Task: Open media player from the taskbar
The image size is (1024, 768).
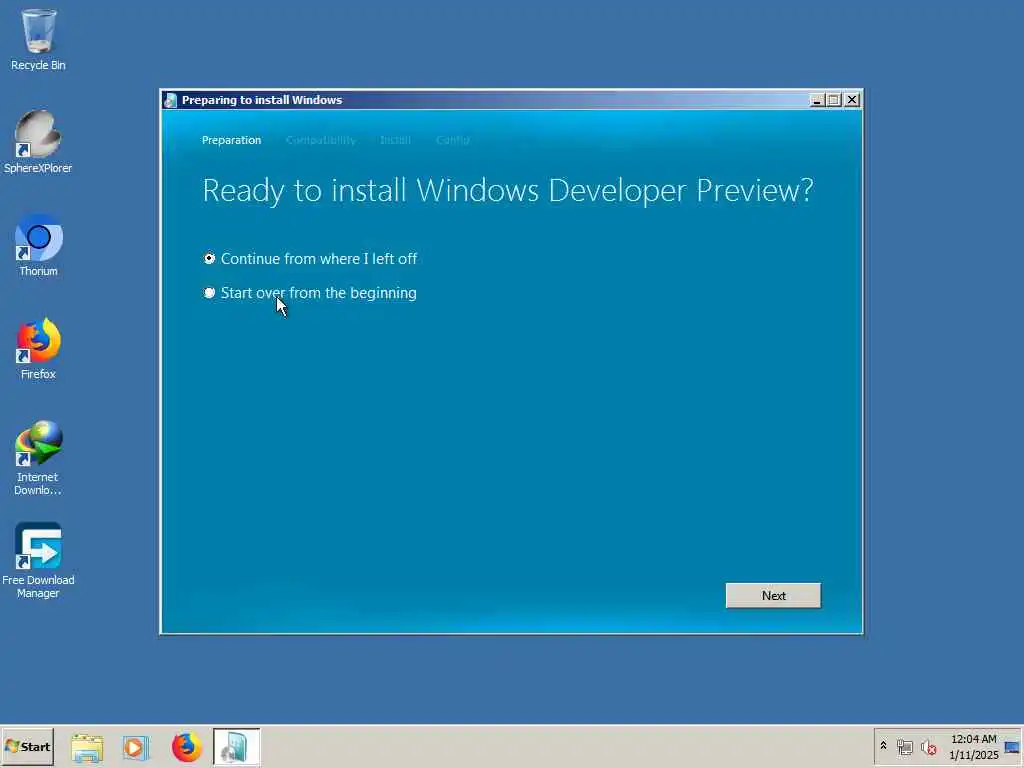Action: click(x=136, y=747)
